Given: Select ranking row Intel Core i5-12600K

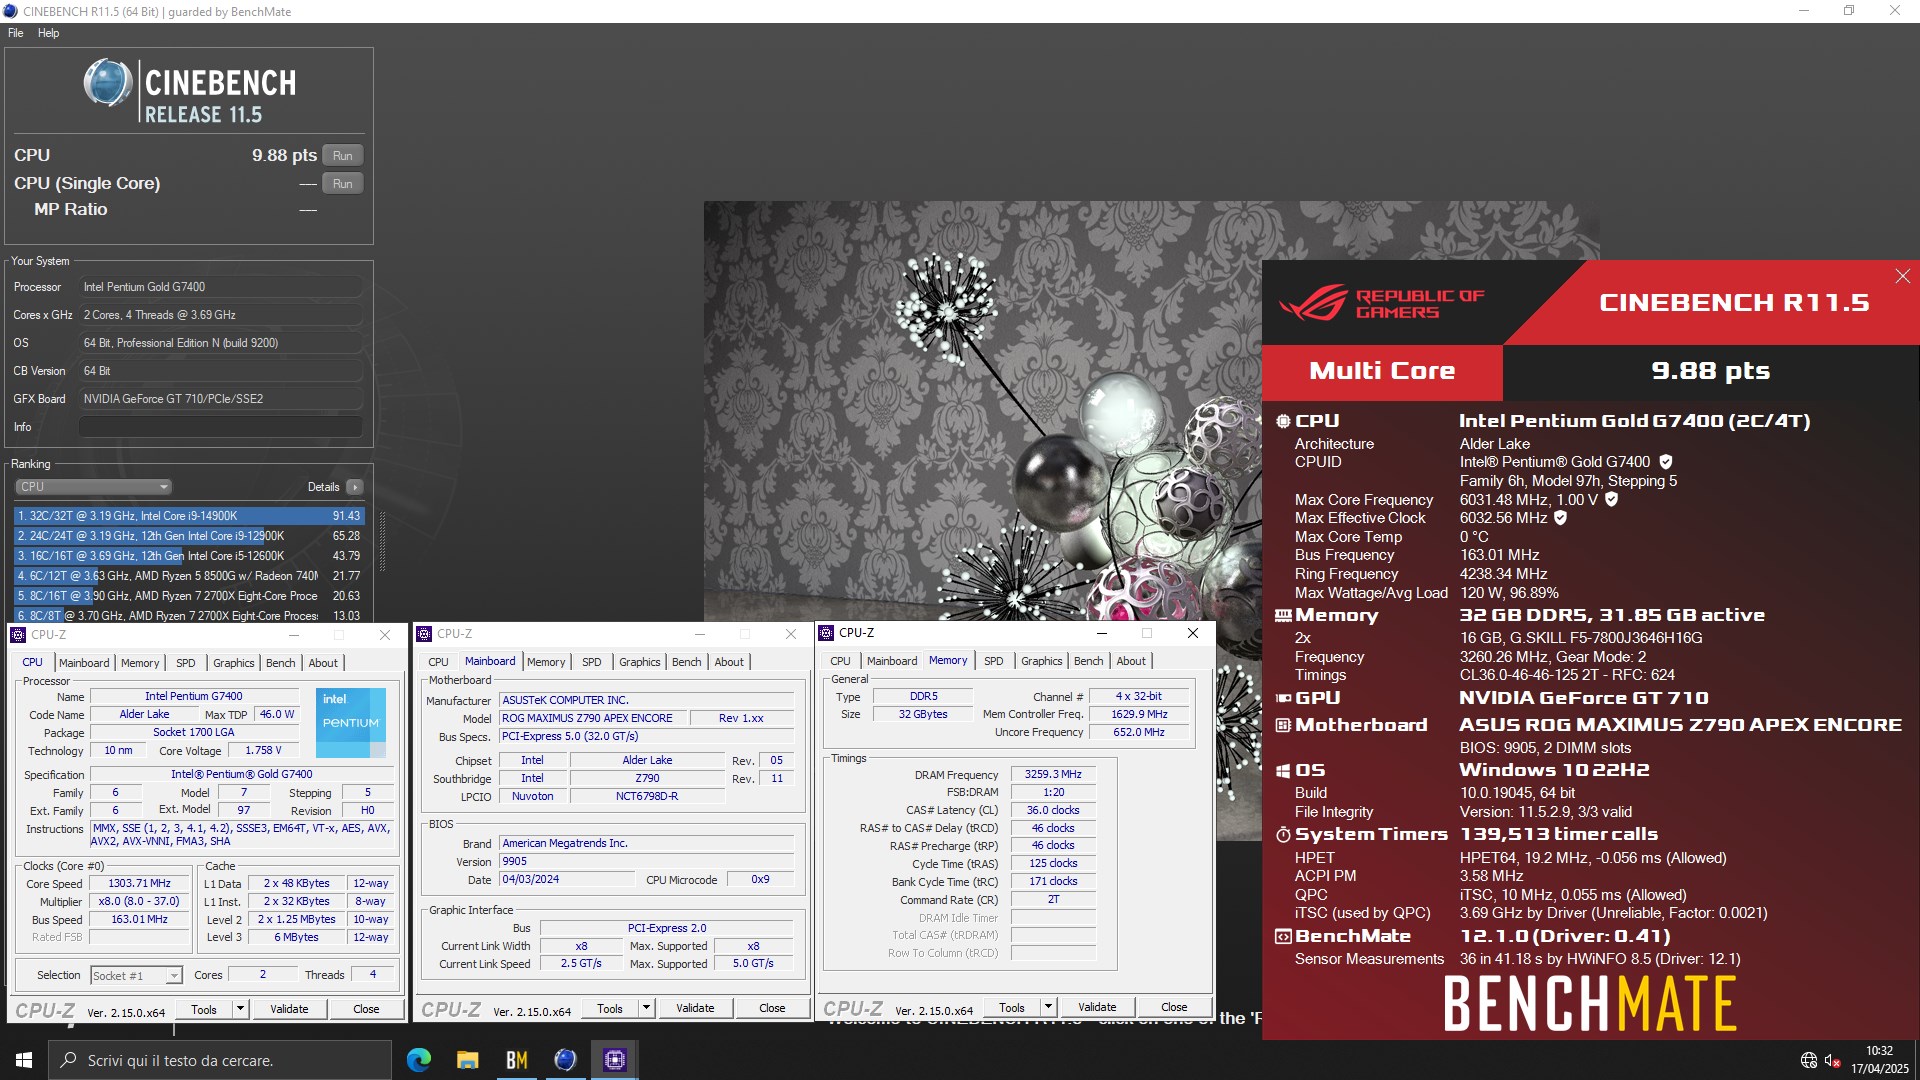Looking at the screenshot, I should [189, 556].
